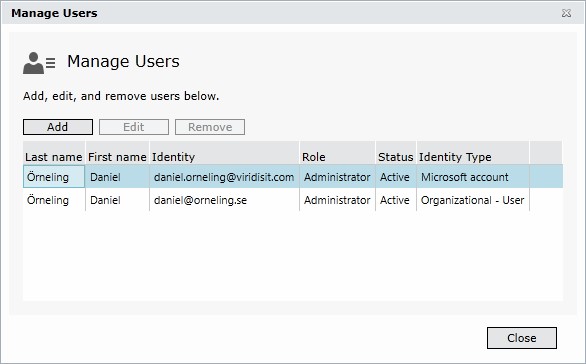Click Active status in Microsoft account row

(396, 177)
